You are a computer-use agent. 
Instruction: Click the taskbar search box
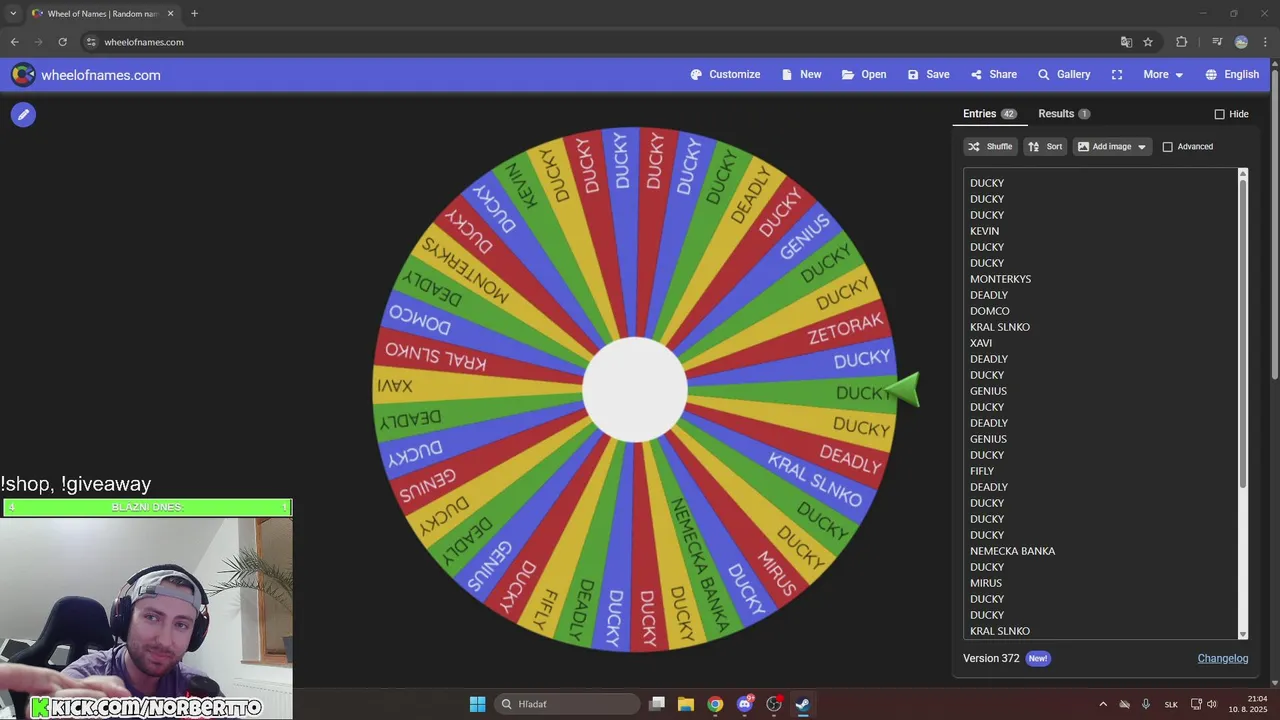(568, 704)
